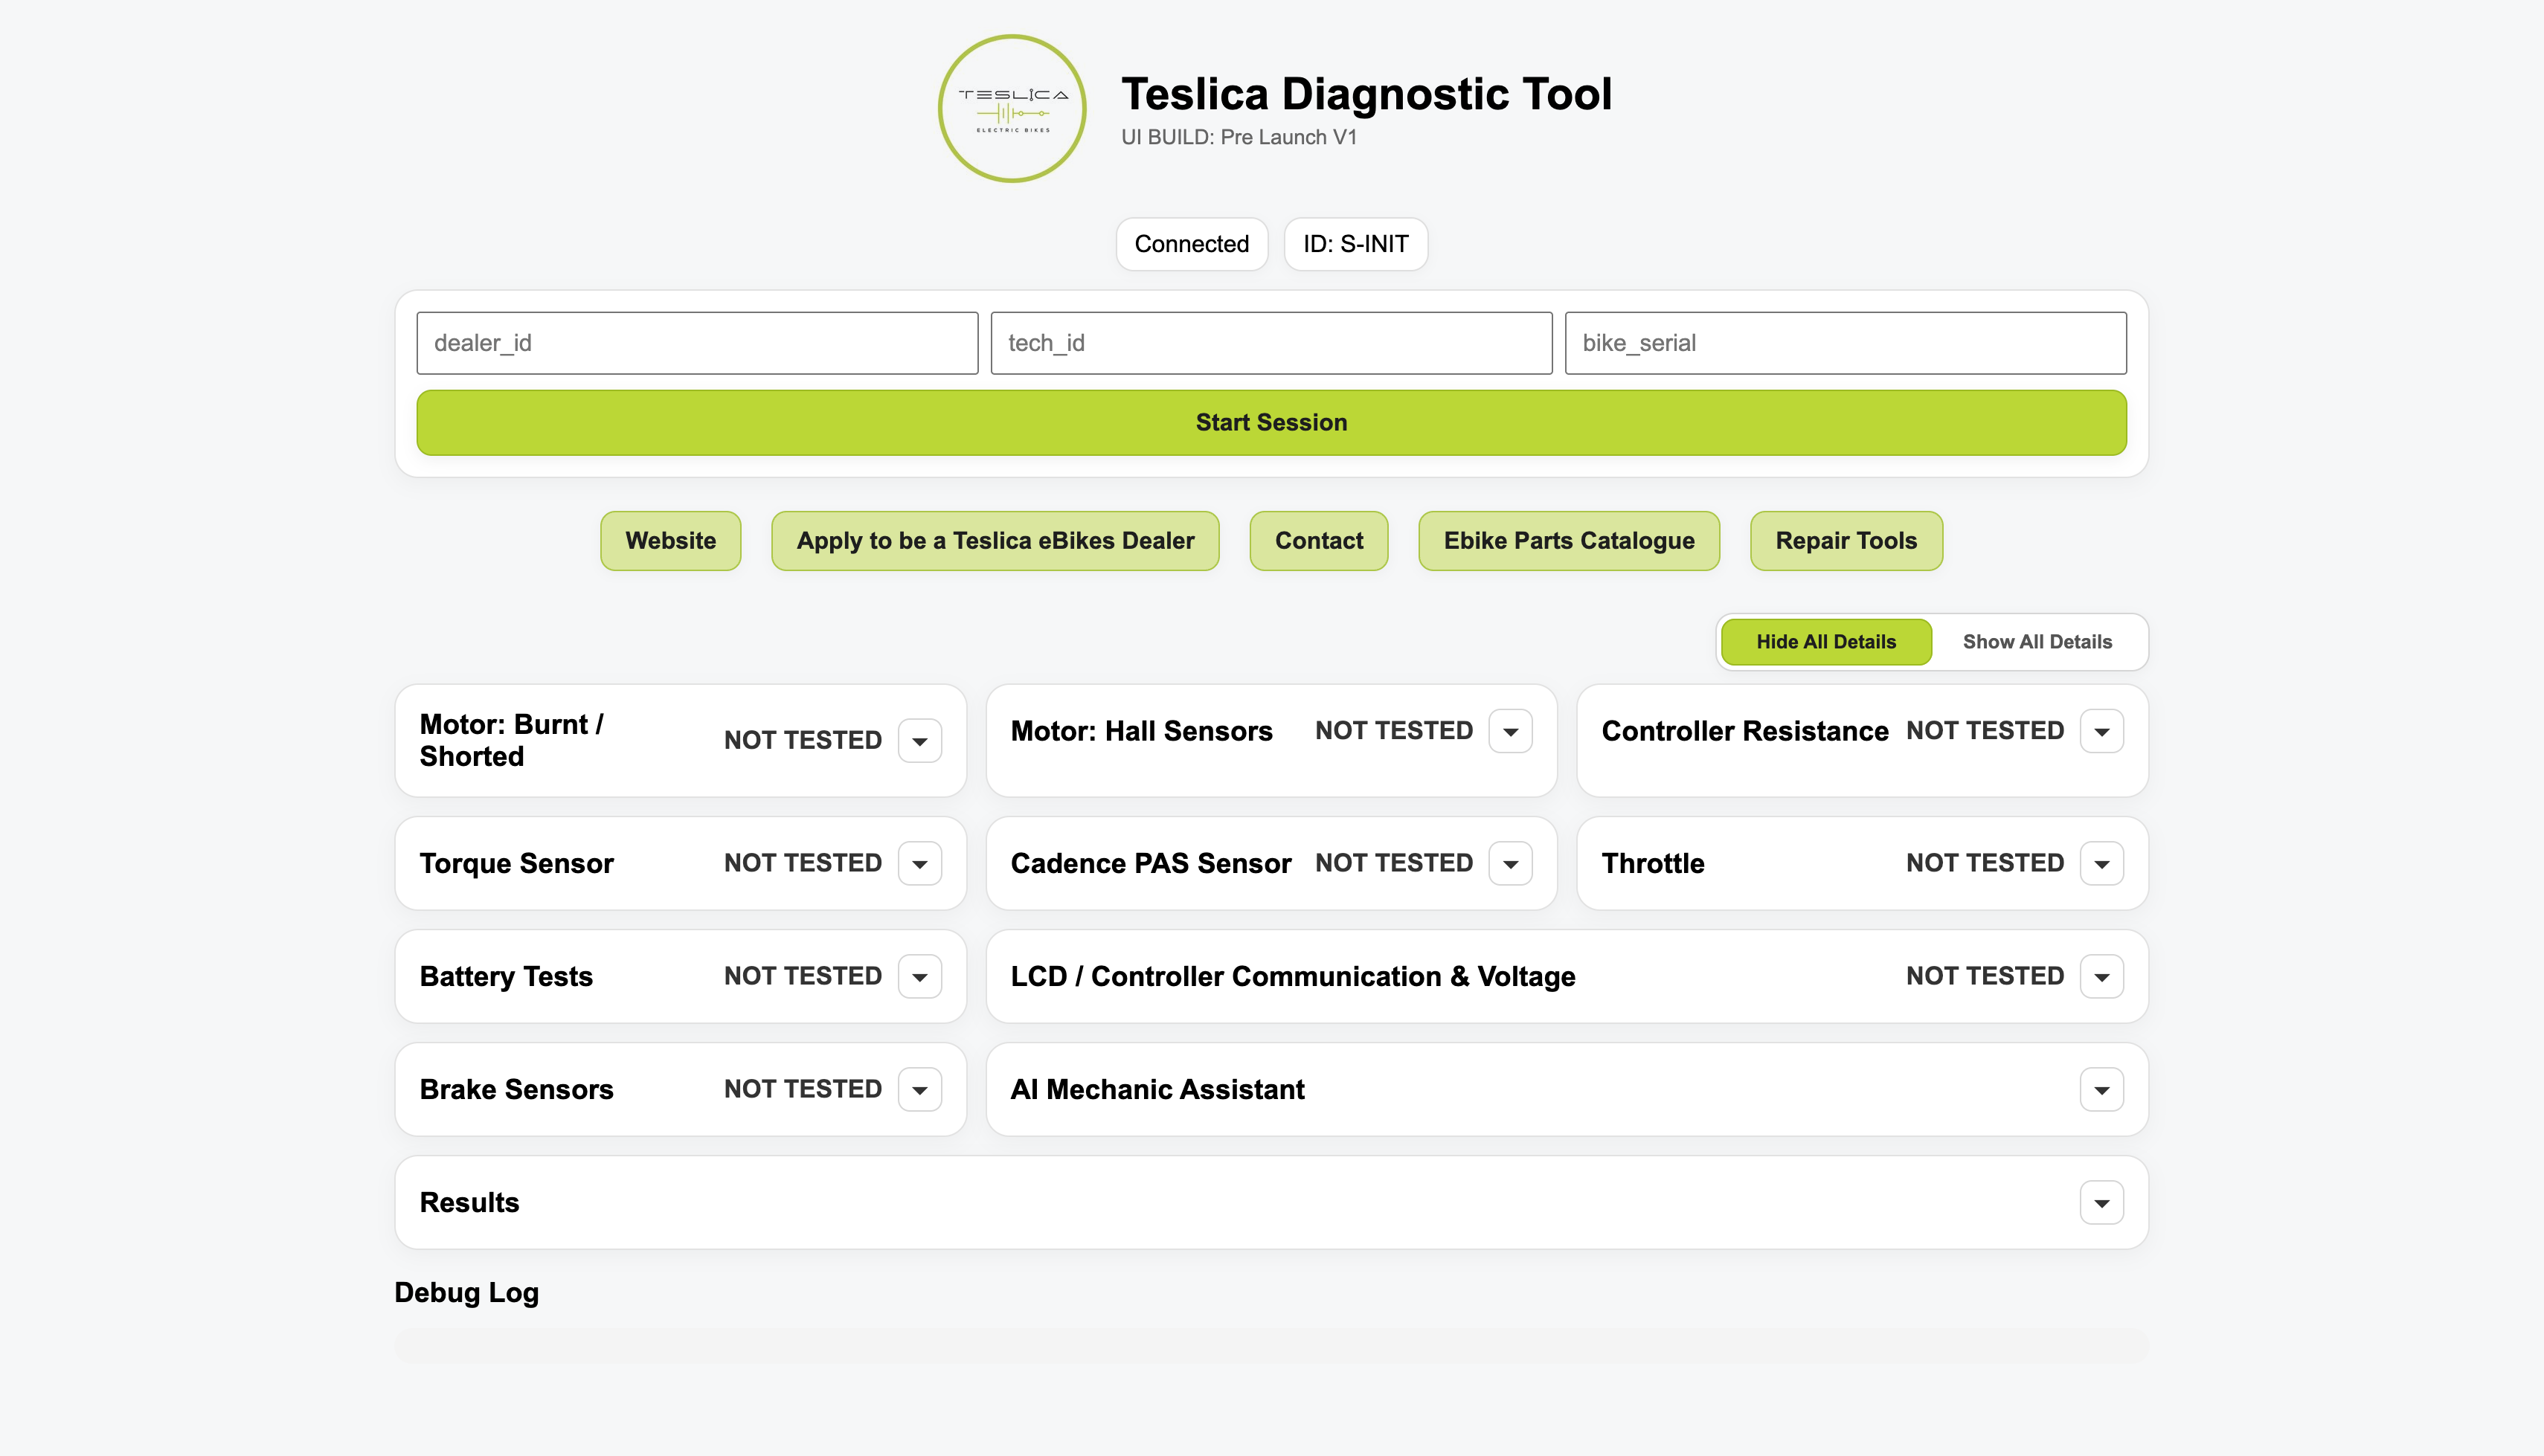
Task: Click the Cadence PAS Sensor title
Action: [x=1151, y=863]
